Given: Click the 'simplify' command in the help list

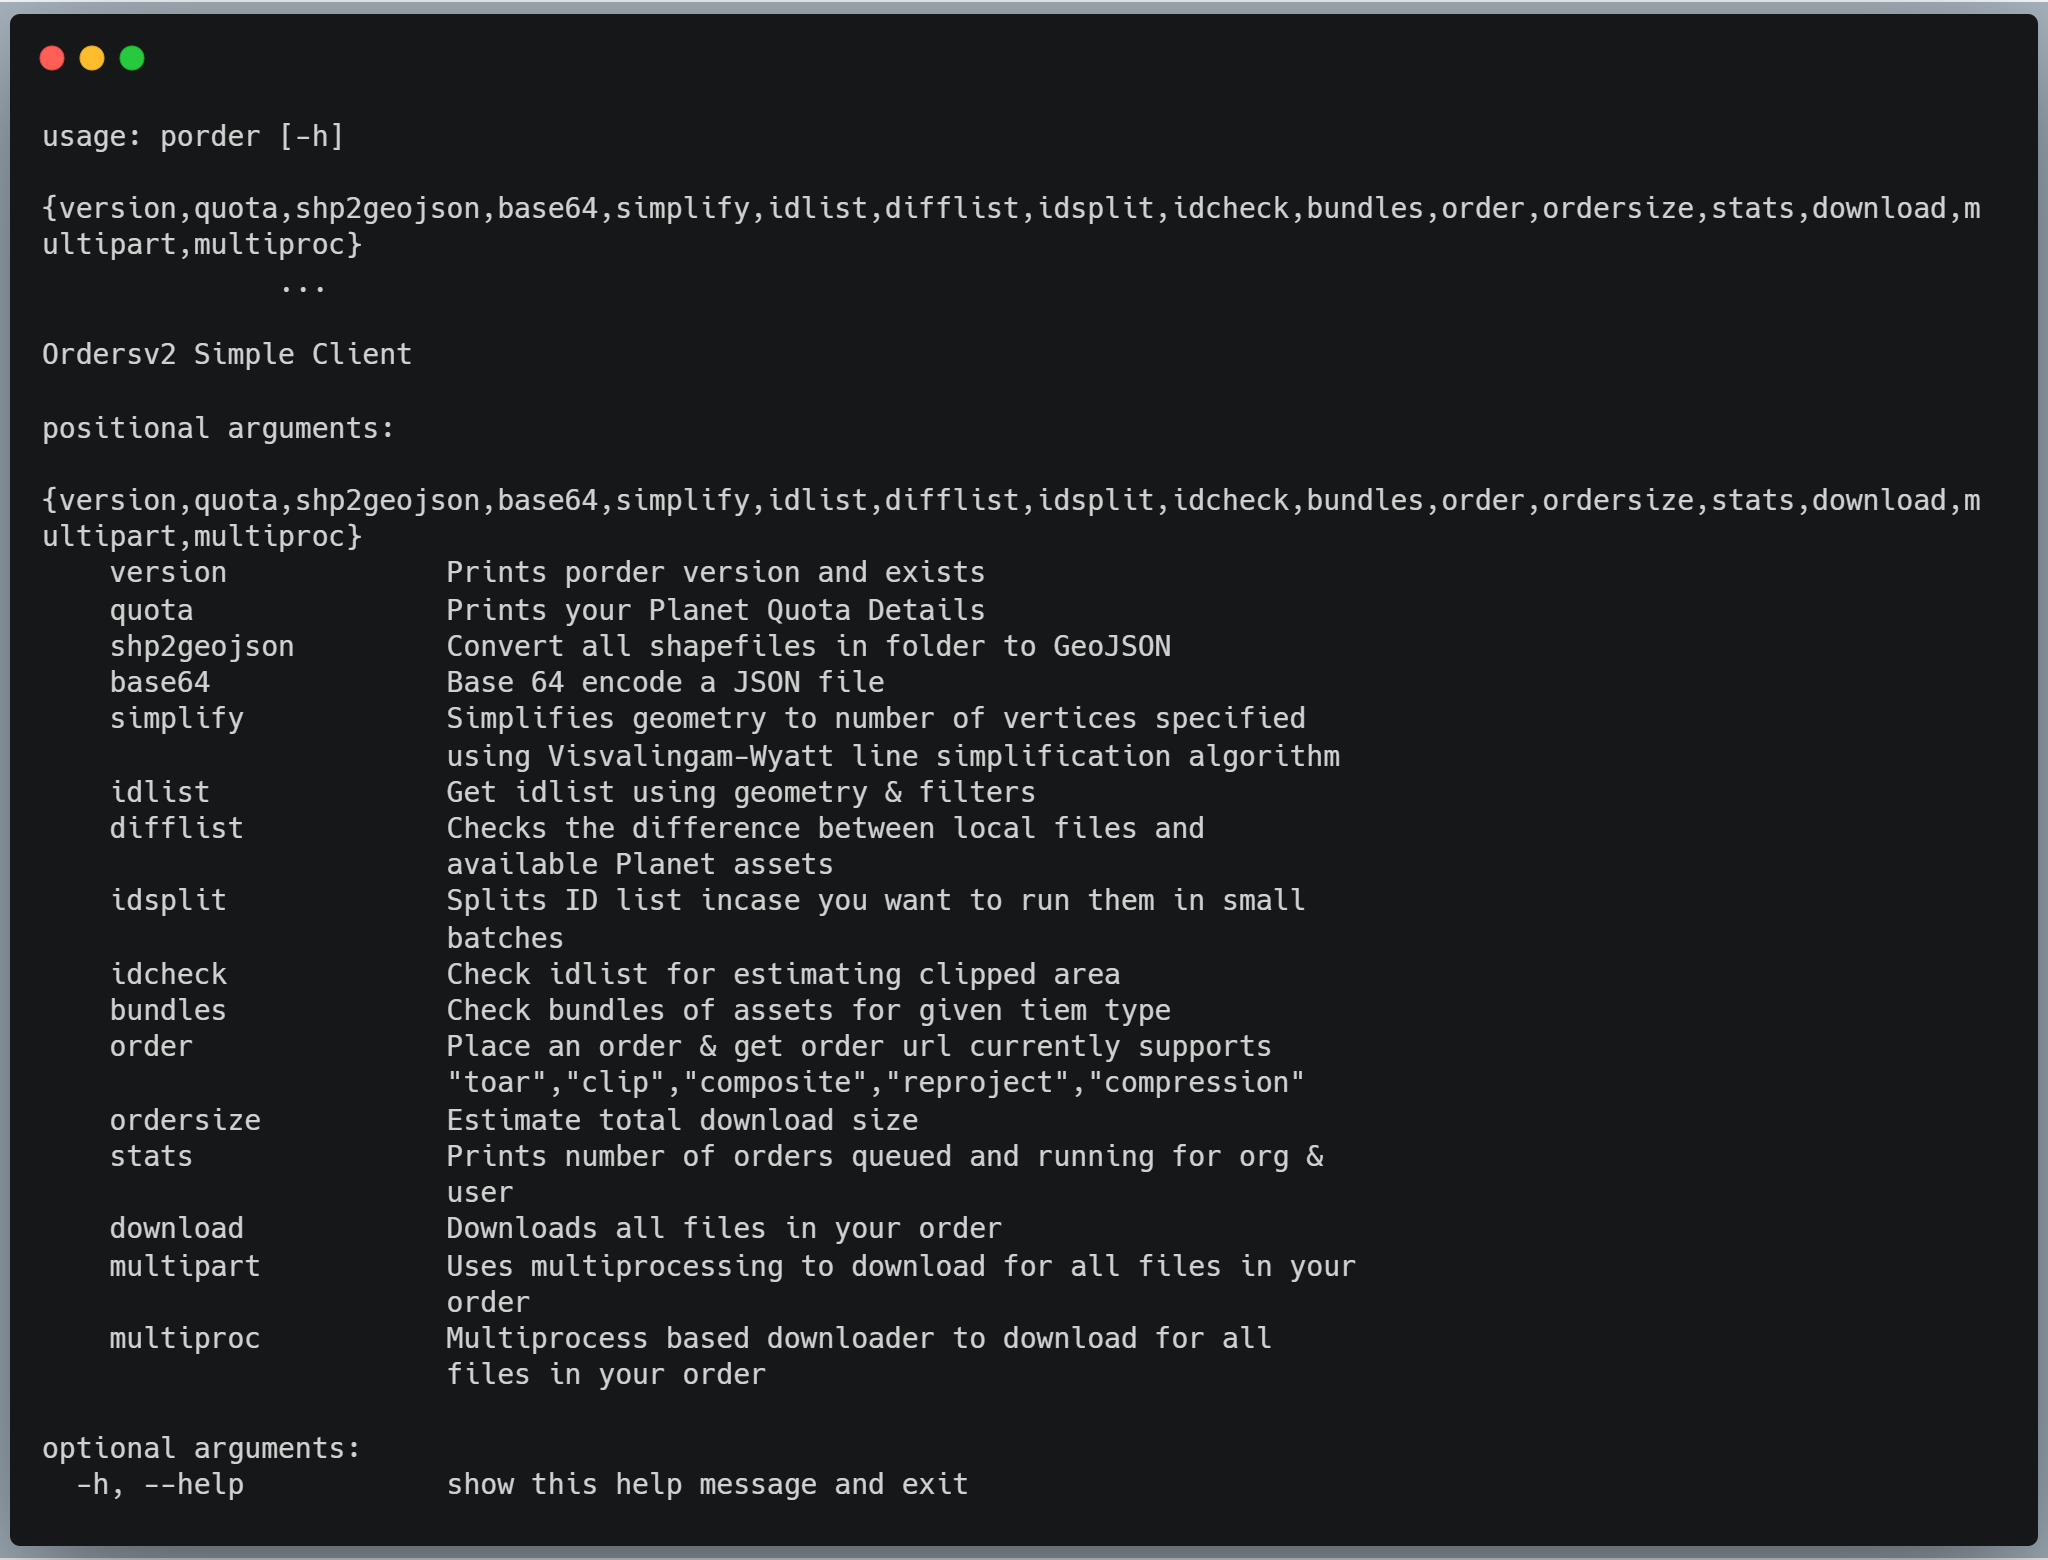Looking at the screenshot, I should [x=177, y=719].
